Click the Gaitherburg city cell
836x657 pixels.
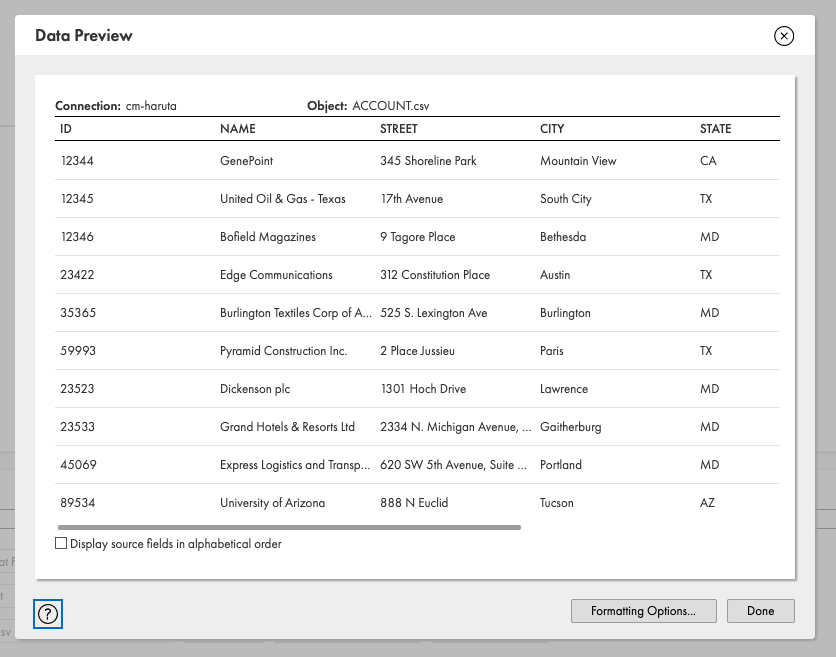(570, 427)
